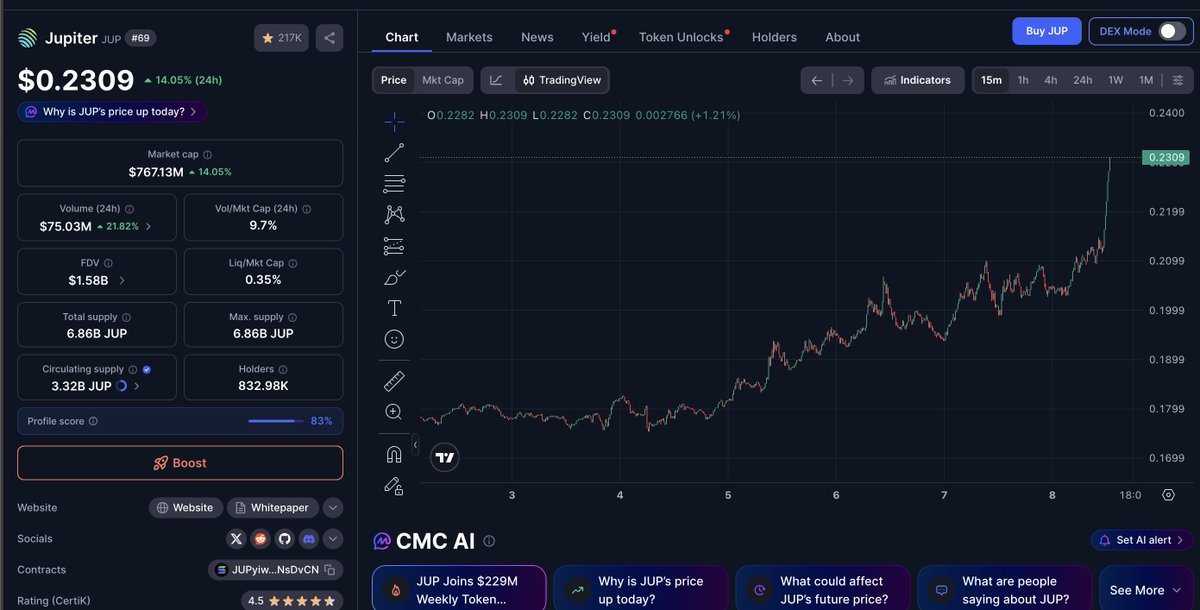Select the crosshair cursor tool
Screen dimensions: 1200x610
[394, 122]
